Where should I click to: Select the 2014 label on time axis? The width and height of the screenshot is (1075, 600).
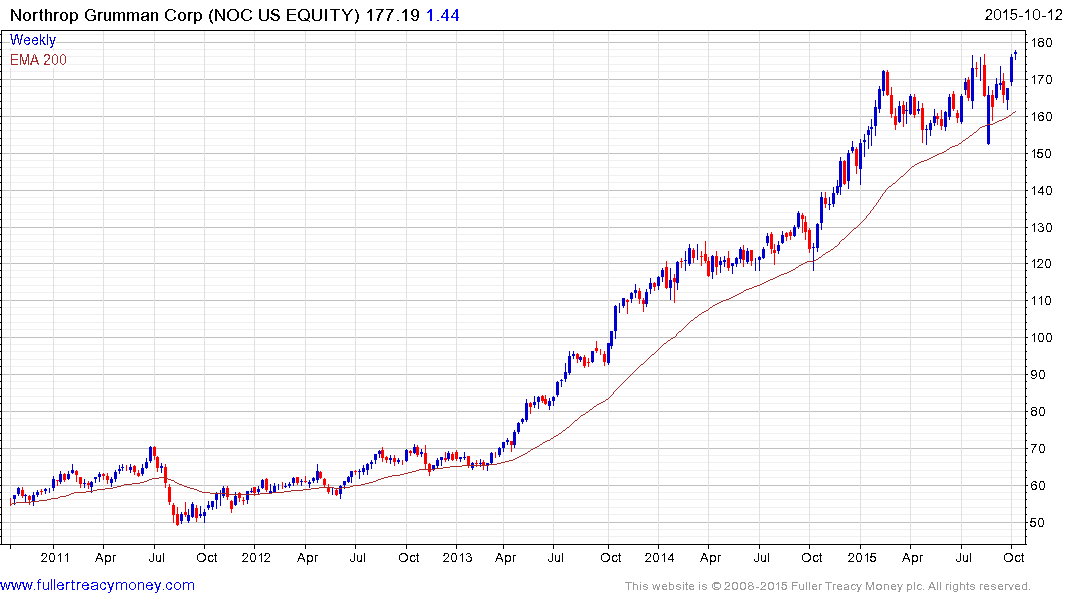click(x=660, y=557)
